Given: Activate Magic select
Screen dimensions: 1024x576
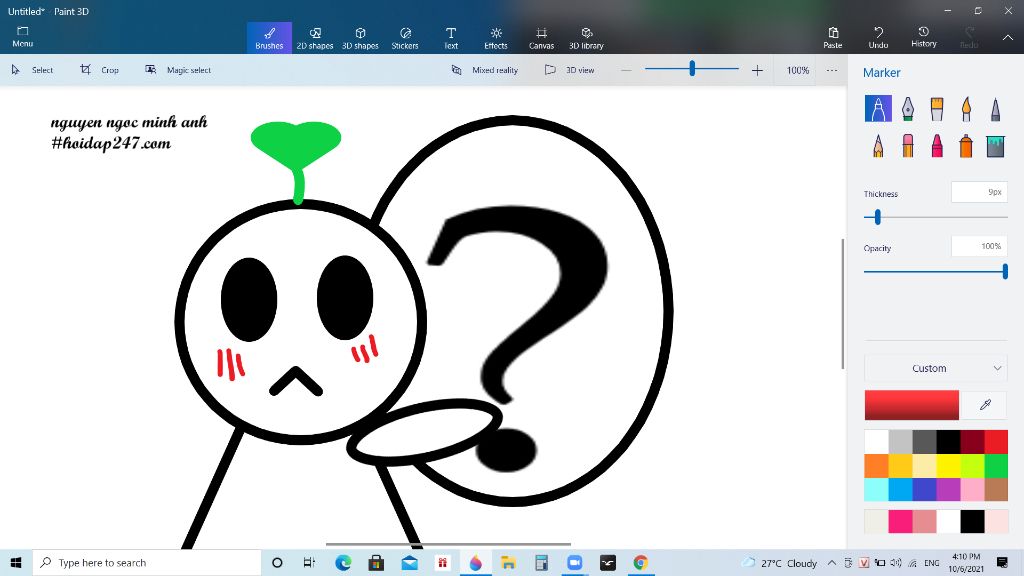Looking at the screenshot, I should (178, 70).
